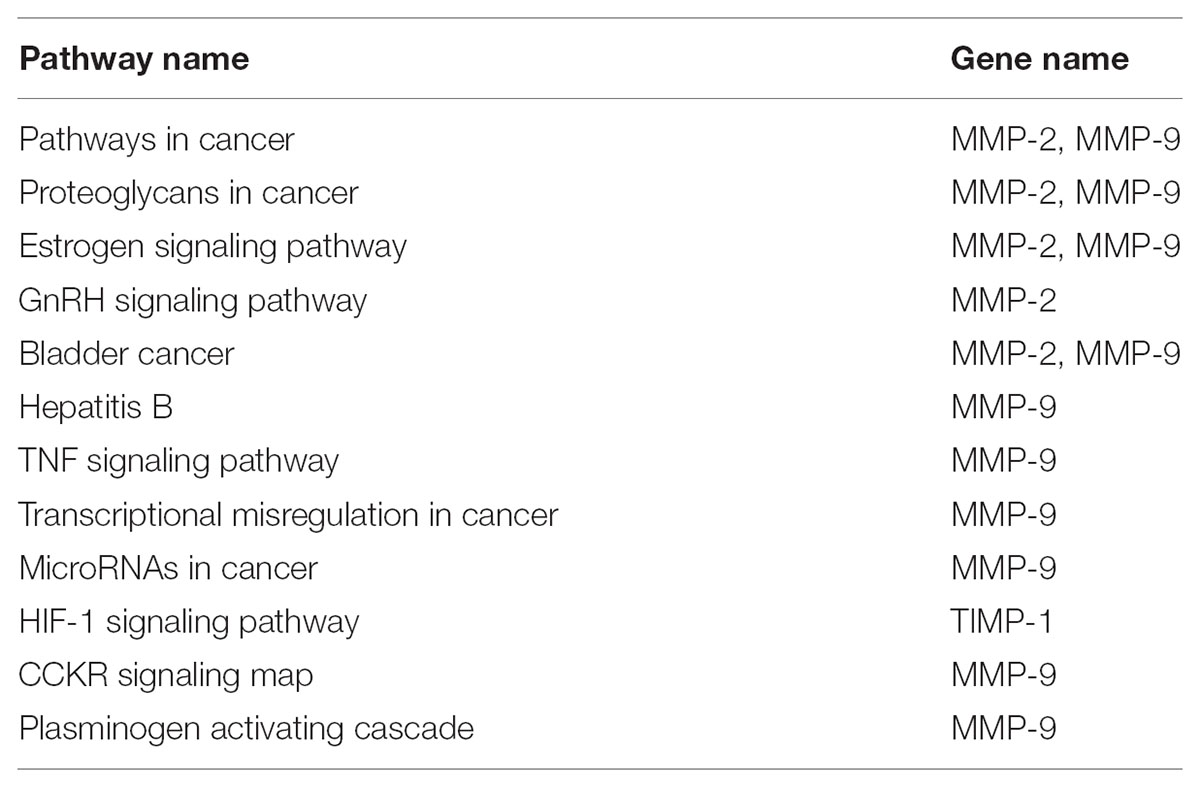
Task: Click the gene cell for Pathways in cancer
Action: (x=1066, y=138)
